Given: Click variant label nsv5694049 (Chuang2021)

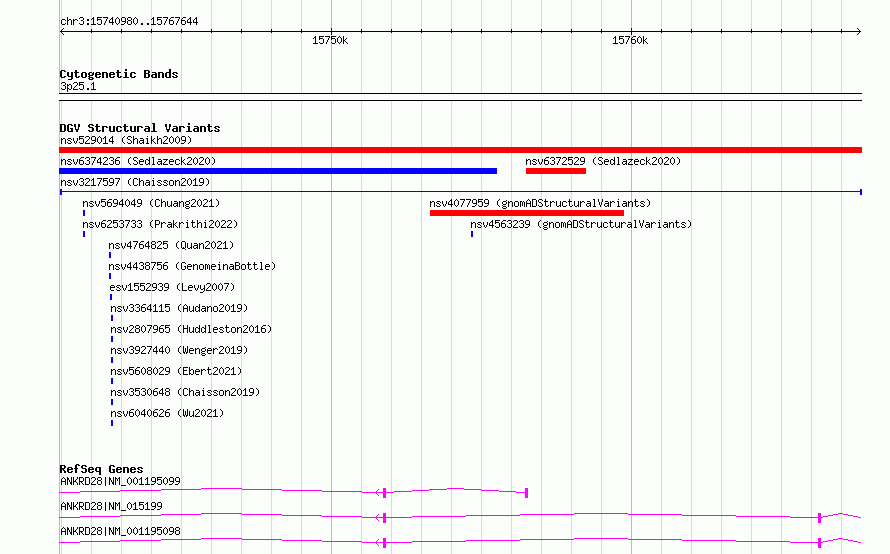Looking at the screenshot, I should point(151,203).
